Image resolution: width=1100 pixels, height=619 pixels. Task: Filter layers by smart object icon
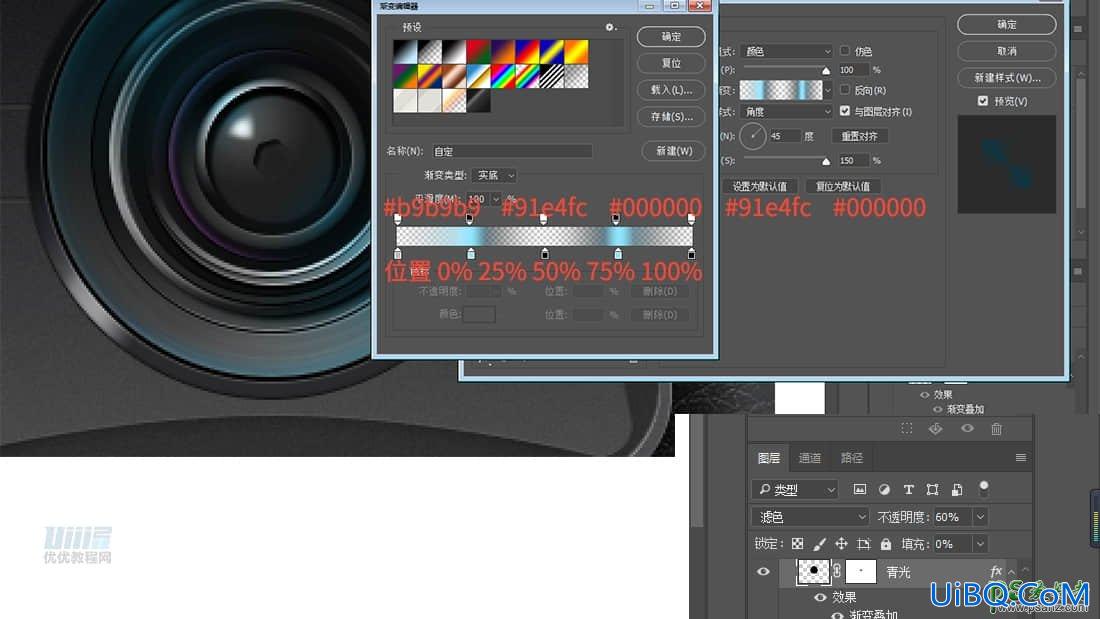957,489
